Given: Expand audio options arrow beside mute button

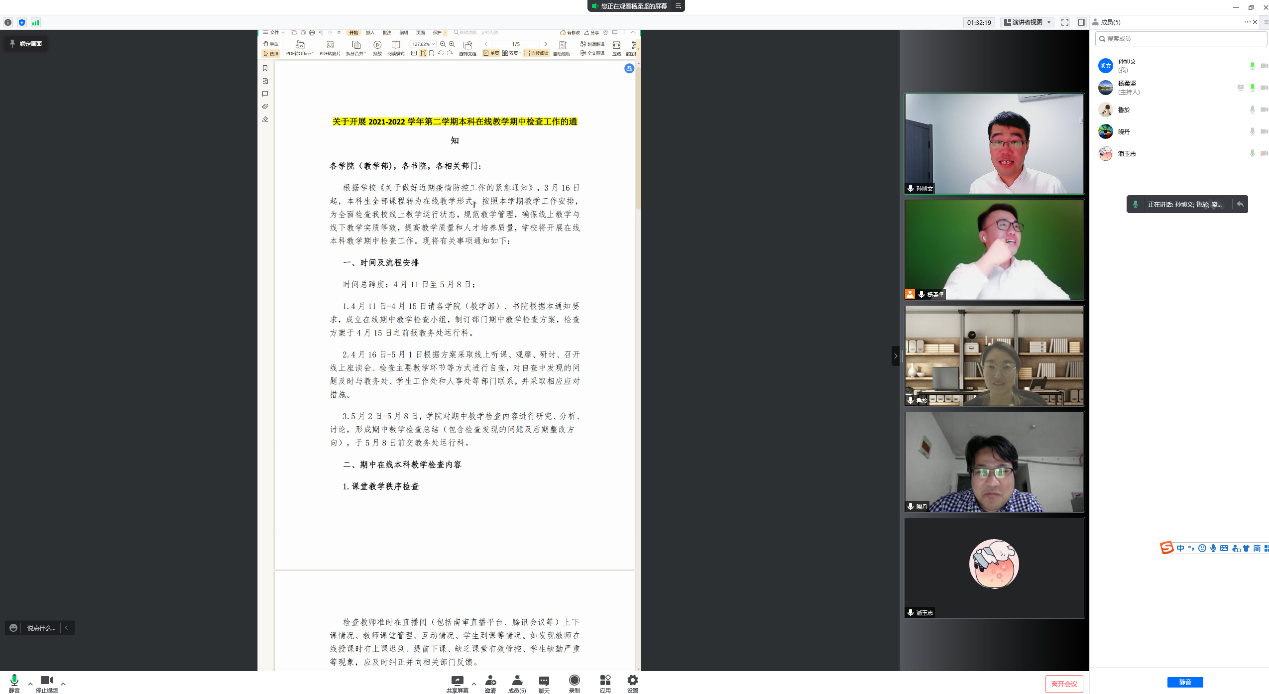Looking at the screenshot, I should click(30, 685).
